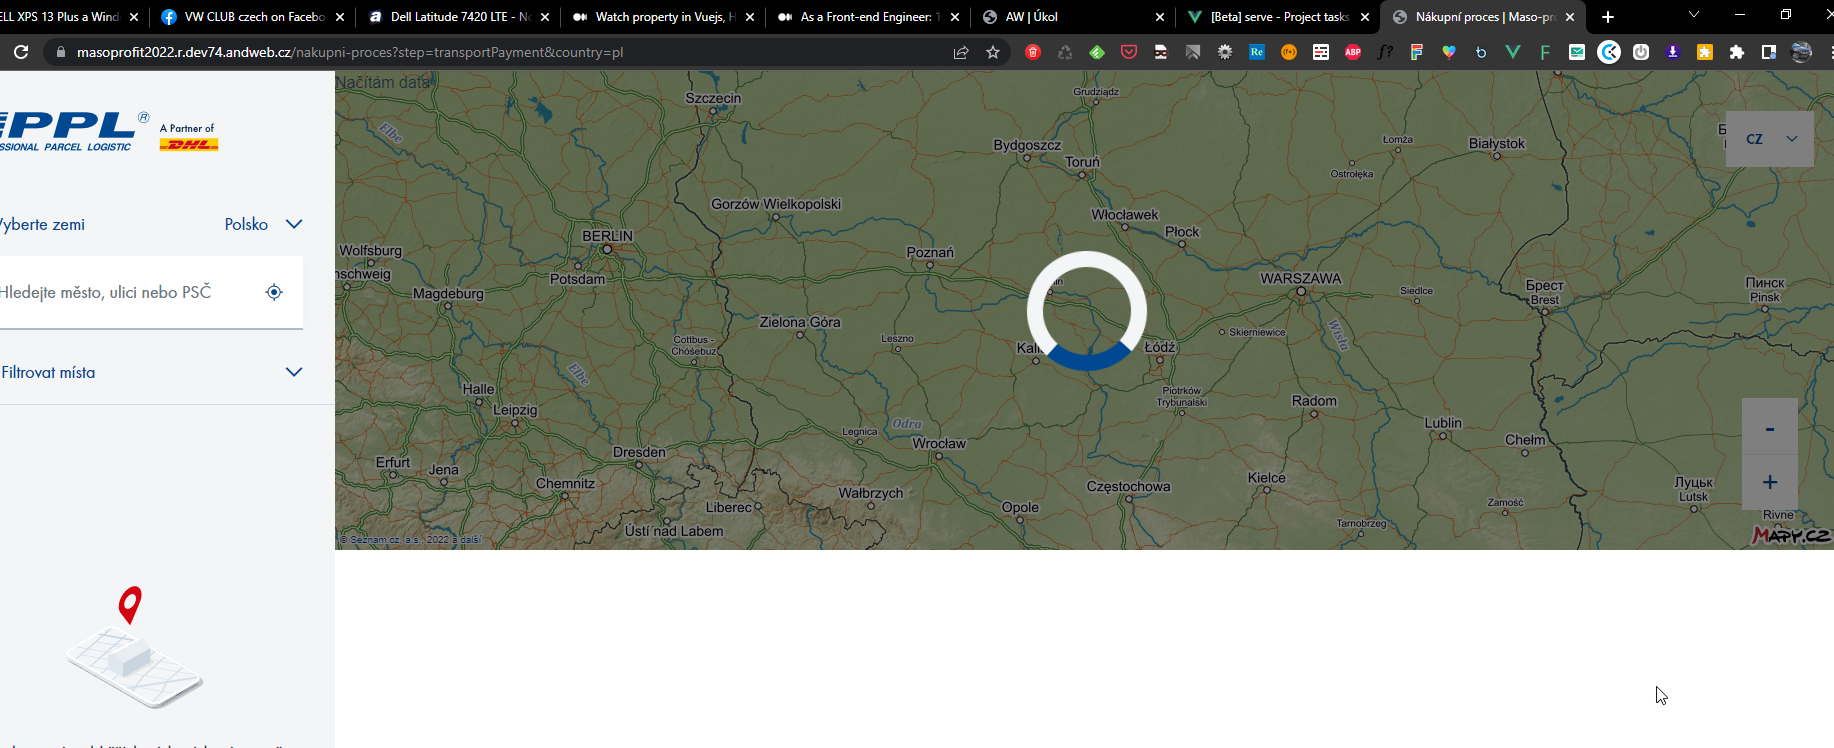Viewport: 1834px width, 748px height.
Task: Bookmark this page with star icon
Action: [993, 52]
